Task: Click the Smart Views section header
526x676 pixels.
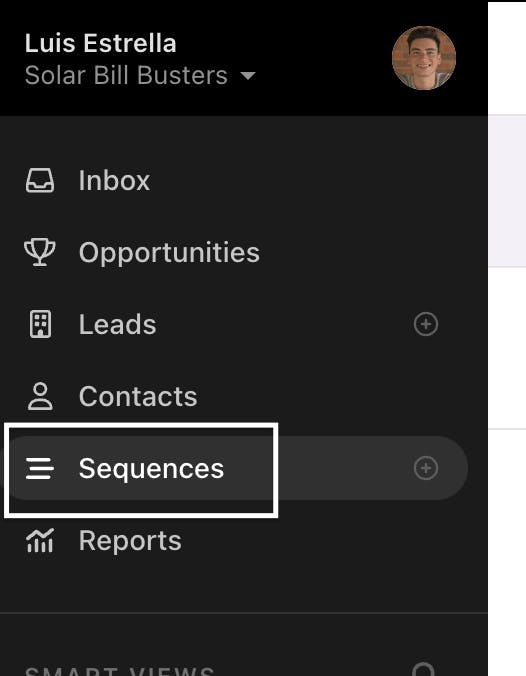Action: pos(119,671)
